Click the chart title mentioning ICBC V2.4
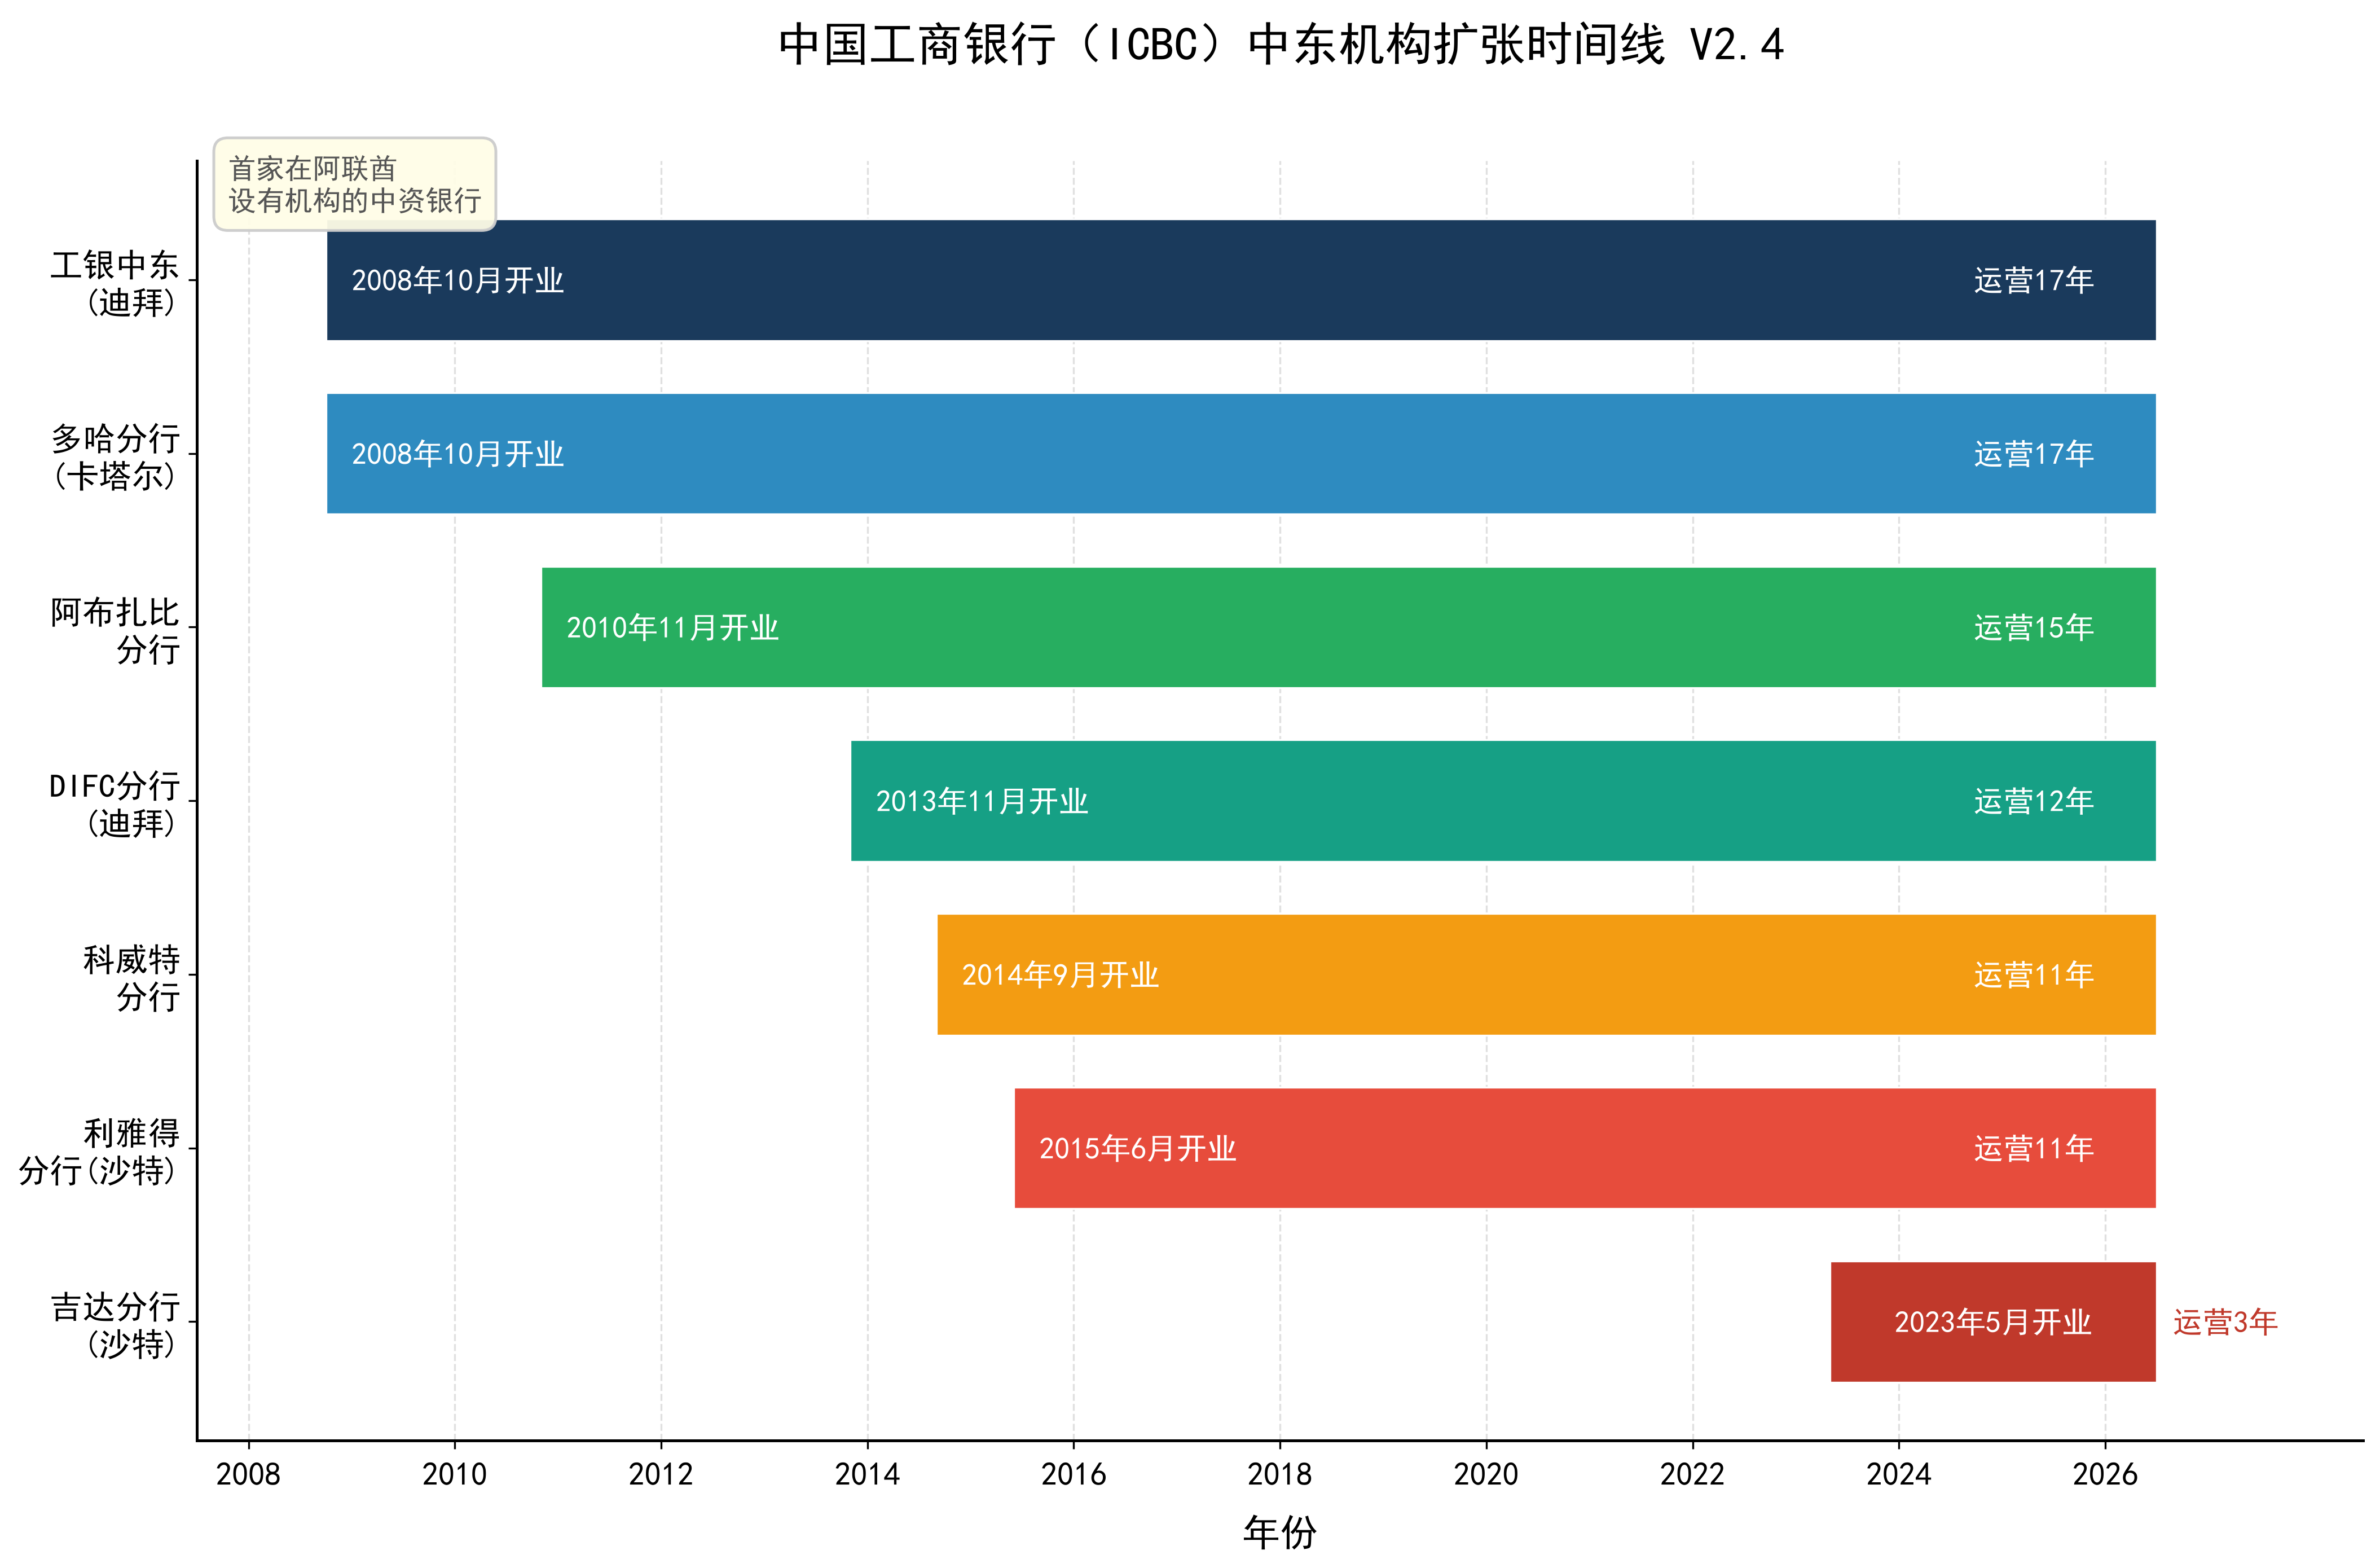Viewport: 2380px width, 1568px height. [1280, 45]
